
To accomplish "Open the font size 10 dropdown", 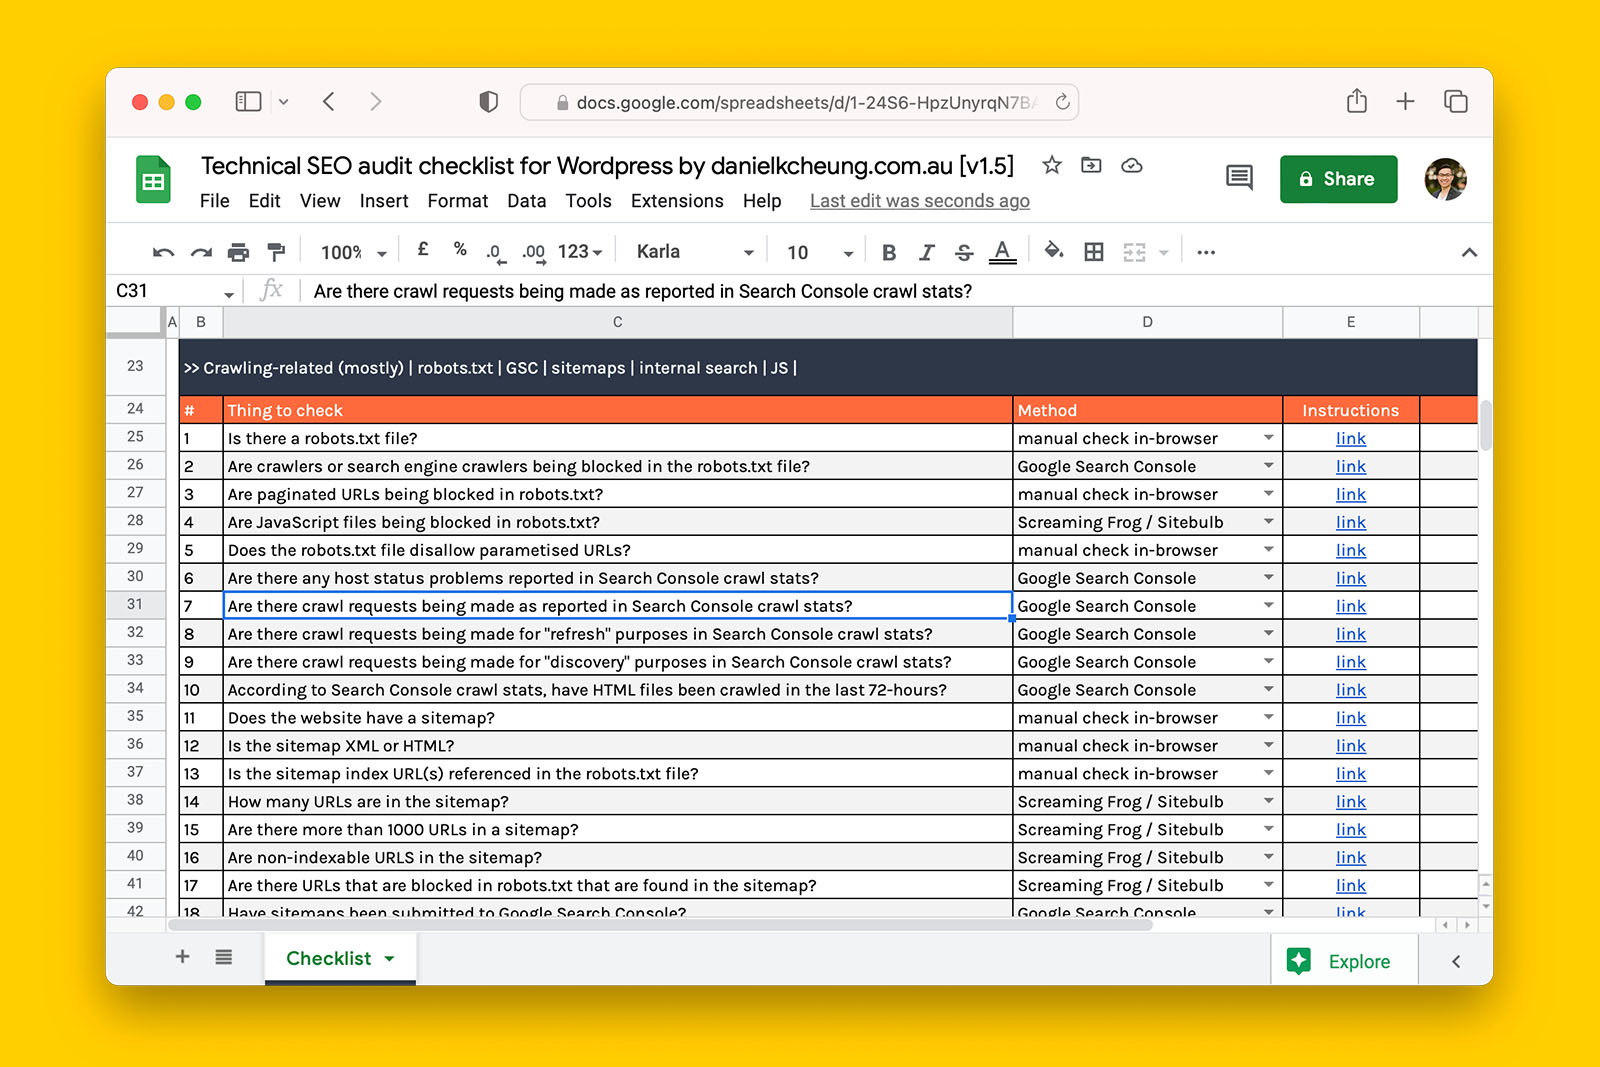I will pos(819,253).
